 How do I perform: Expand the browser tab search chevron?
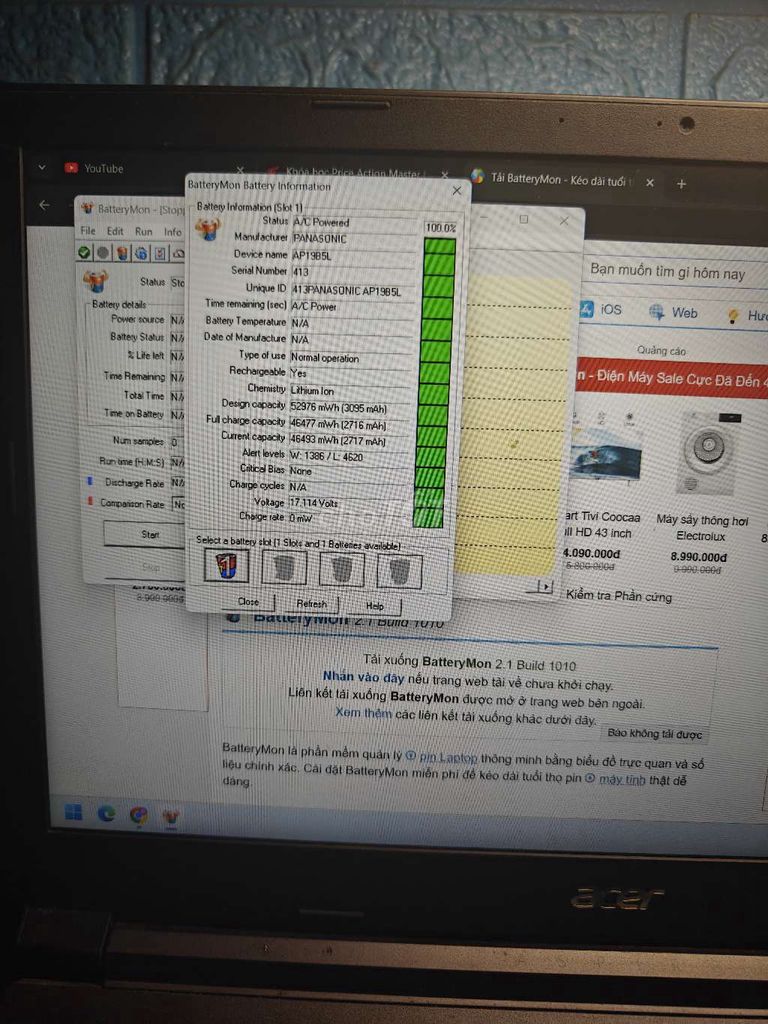click(x=42, y=167)
